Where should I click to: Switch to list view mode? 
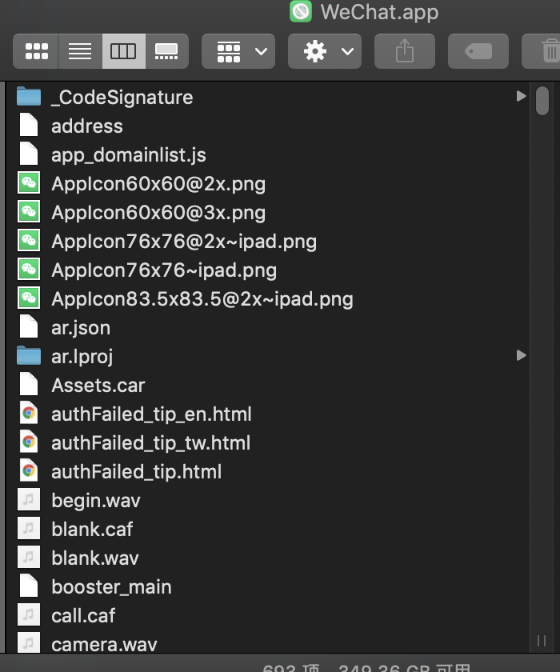pos(80,51)
